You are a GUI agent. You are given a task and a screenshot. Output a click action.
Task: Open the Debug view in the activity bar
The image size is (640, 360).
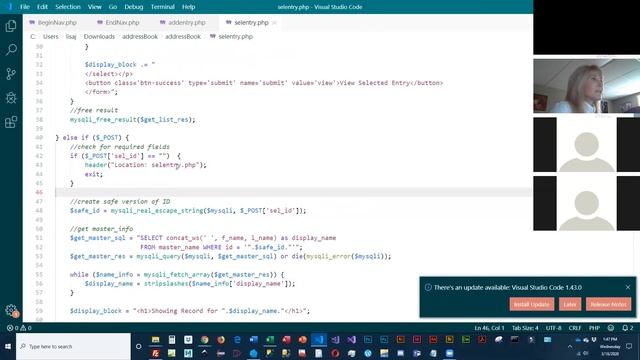11,98
